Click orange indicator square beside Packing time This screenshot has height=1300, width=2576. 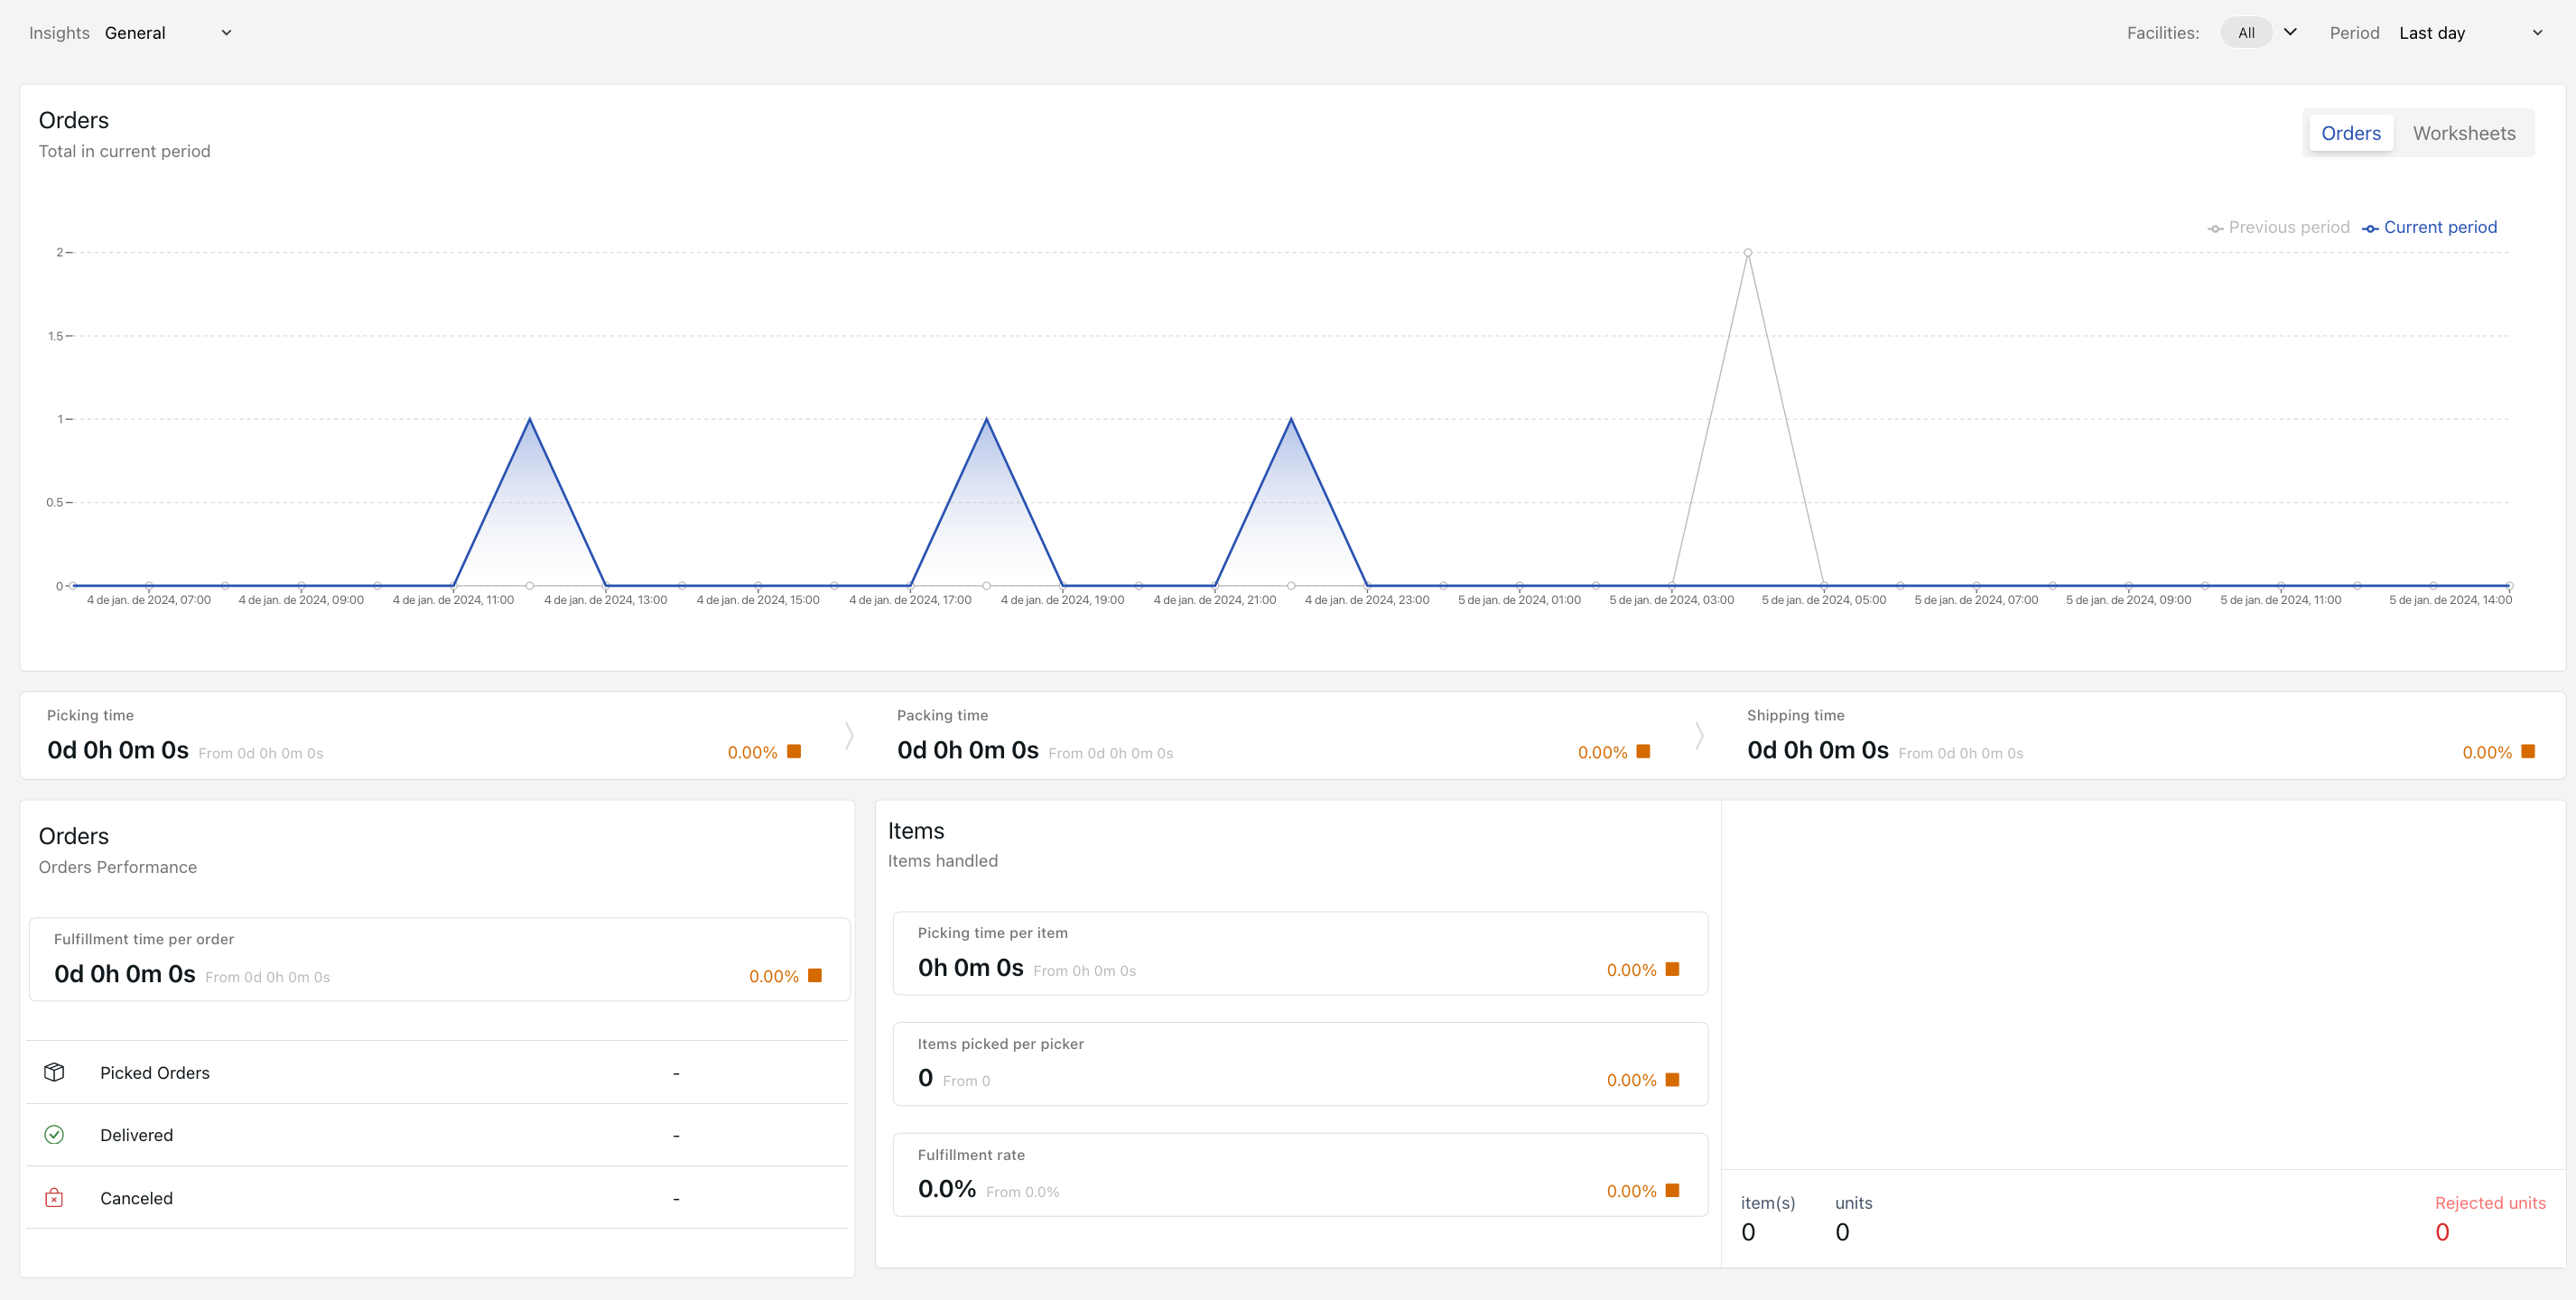(x=1643, y=751)
